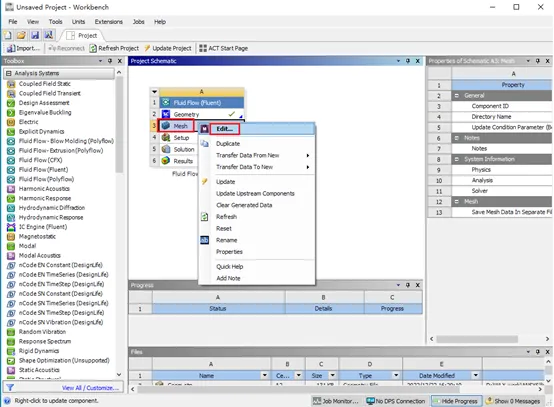Viewport: 554px width, 407px height.
Task: Open Date Modified column filter dropdown
Action: pos(476,375)
